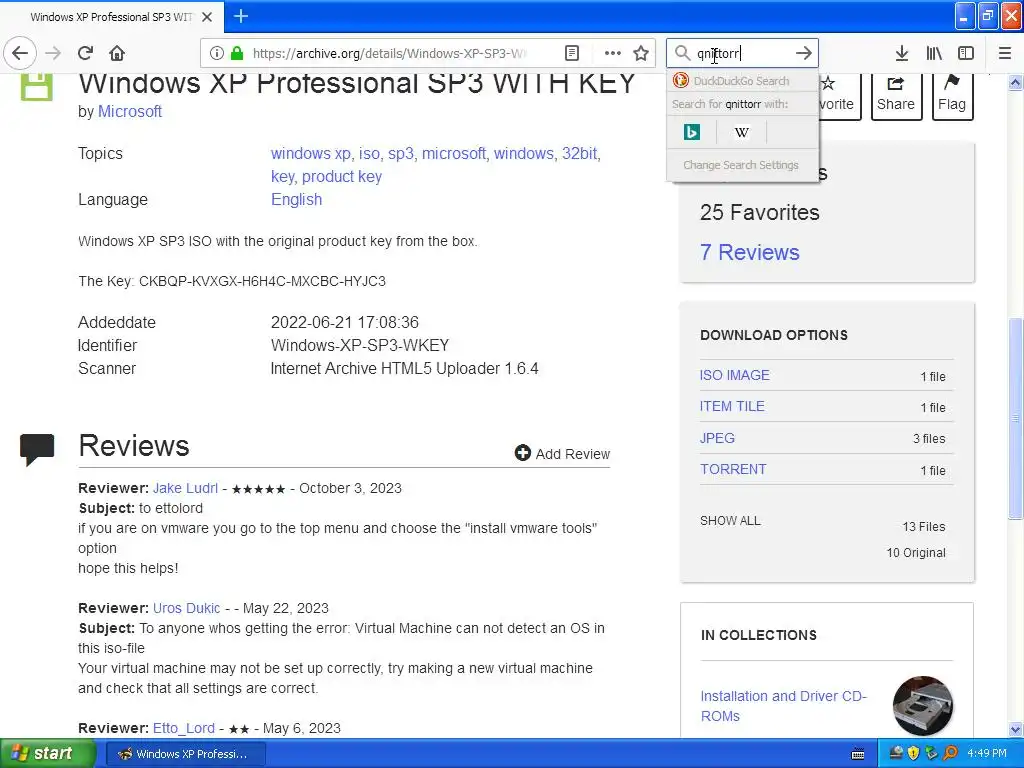
Task: Open the Firefox hamburger menu
Action: tap(1004, 54)
